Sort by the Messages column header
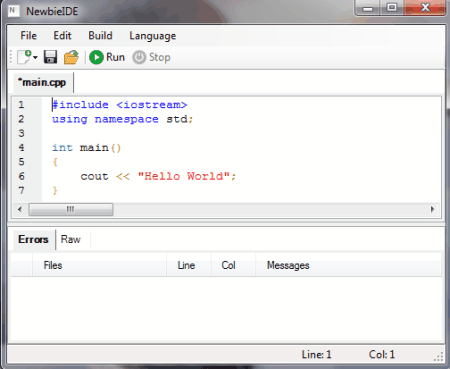Screen dimensions: 450x369 pos(348,265)
